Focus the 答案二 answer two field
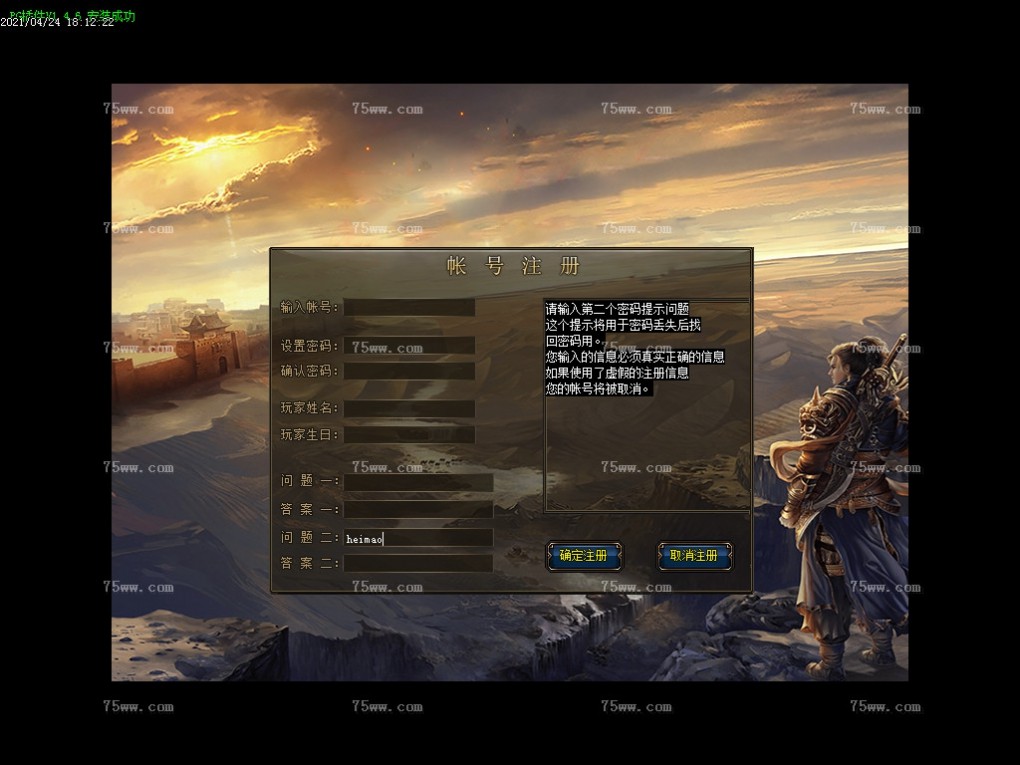Image resolution: width=1020 pixels, height=765 pixels. pyautogui.click(x=418, y=563)
